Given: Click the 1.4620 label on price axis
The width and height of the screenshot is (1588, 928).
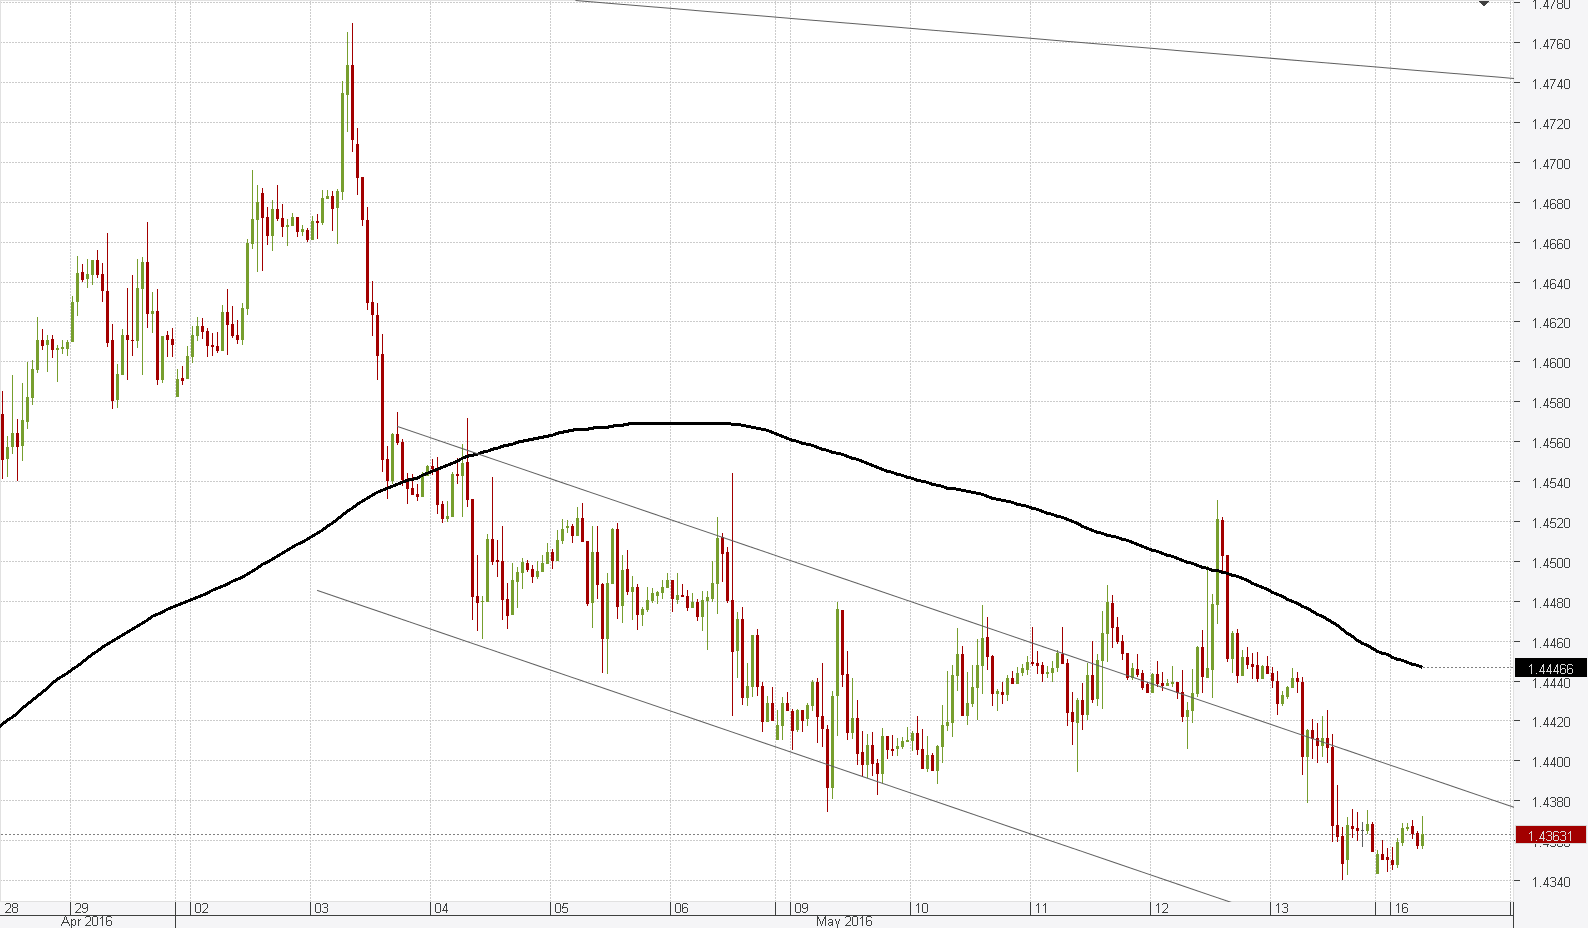Looking at the screenshot, I should coord(1551,323).
